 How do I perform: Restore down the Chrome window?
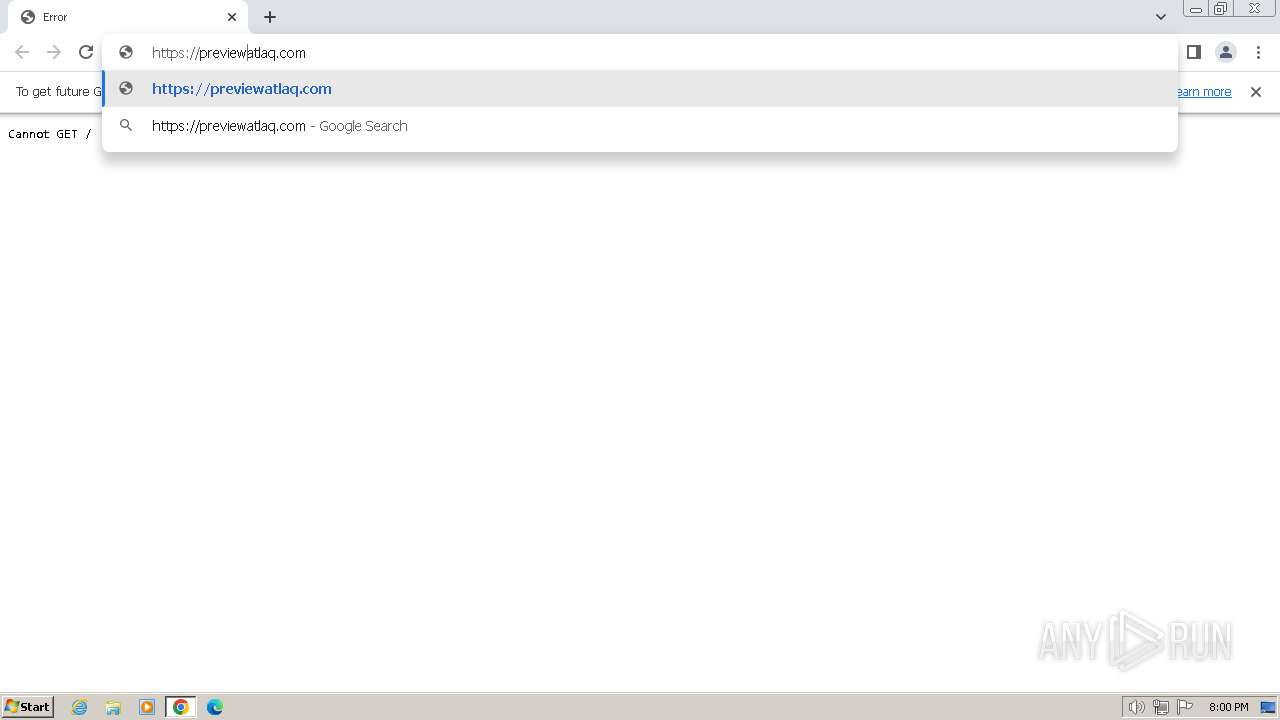[1221, 9]
